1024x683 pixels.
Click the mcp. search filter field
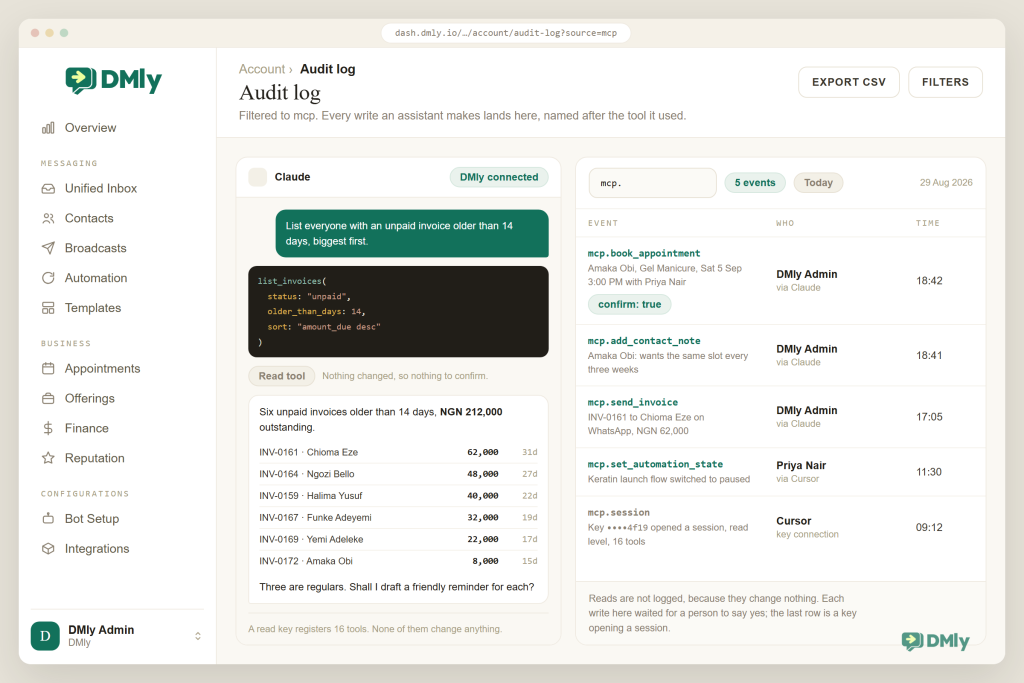652,183
